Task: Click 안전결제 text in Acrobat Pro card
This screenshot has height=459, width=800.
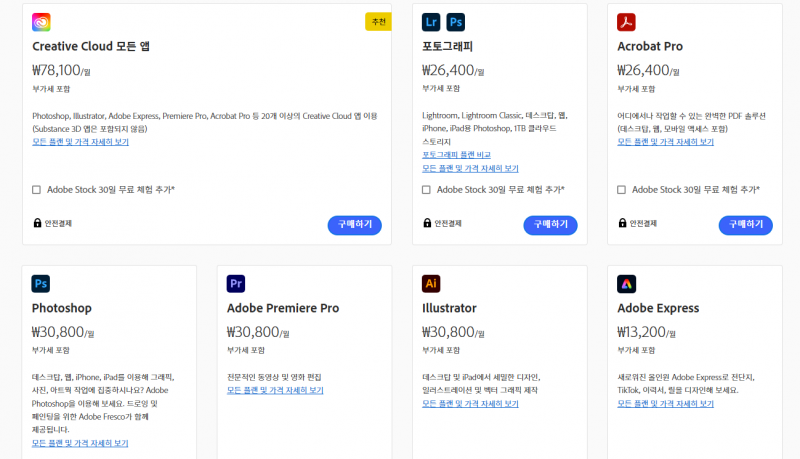Action: 643,223
